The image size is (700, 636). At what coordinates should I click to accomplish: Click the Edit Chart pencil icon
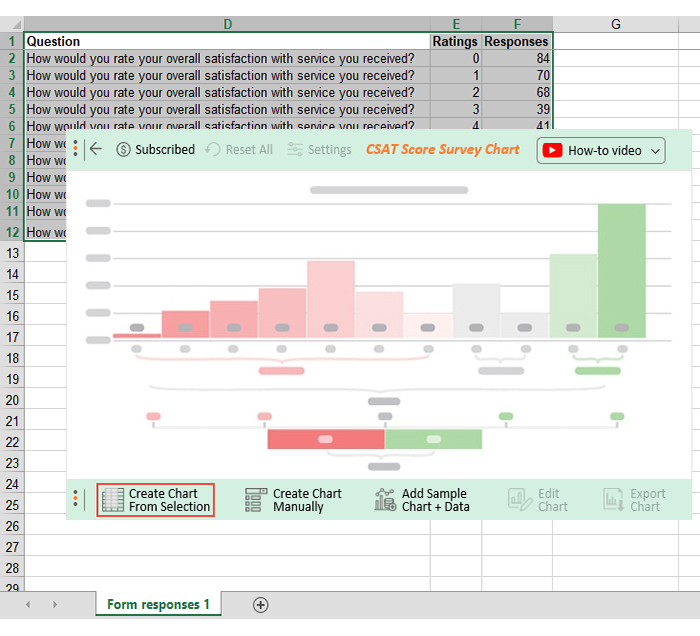click(x=520, y=499)
